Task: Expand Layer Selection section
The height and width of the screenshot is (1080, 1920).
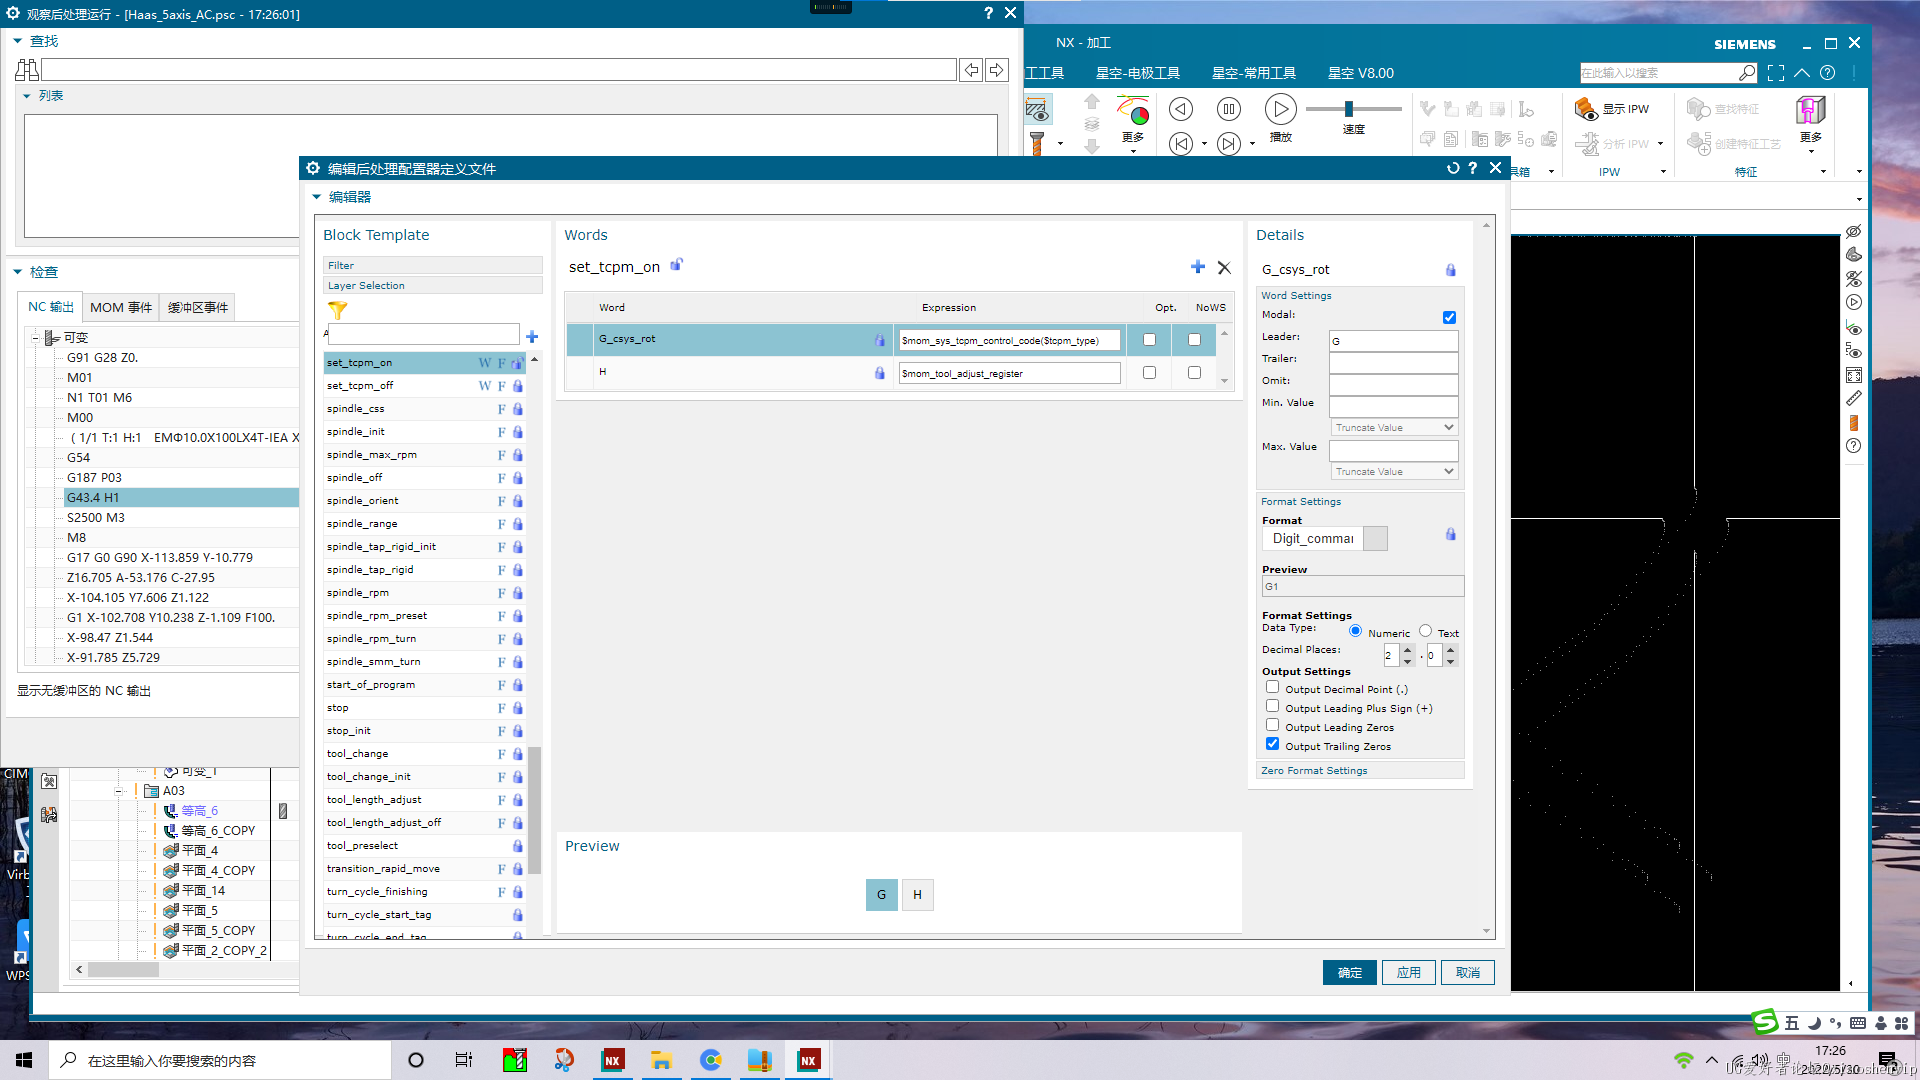Action: (x=433, y=286)
